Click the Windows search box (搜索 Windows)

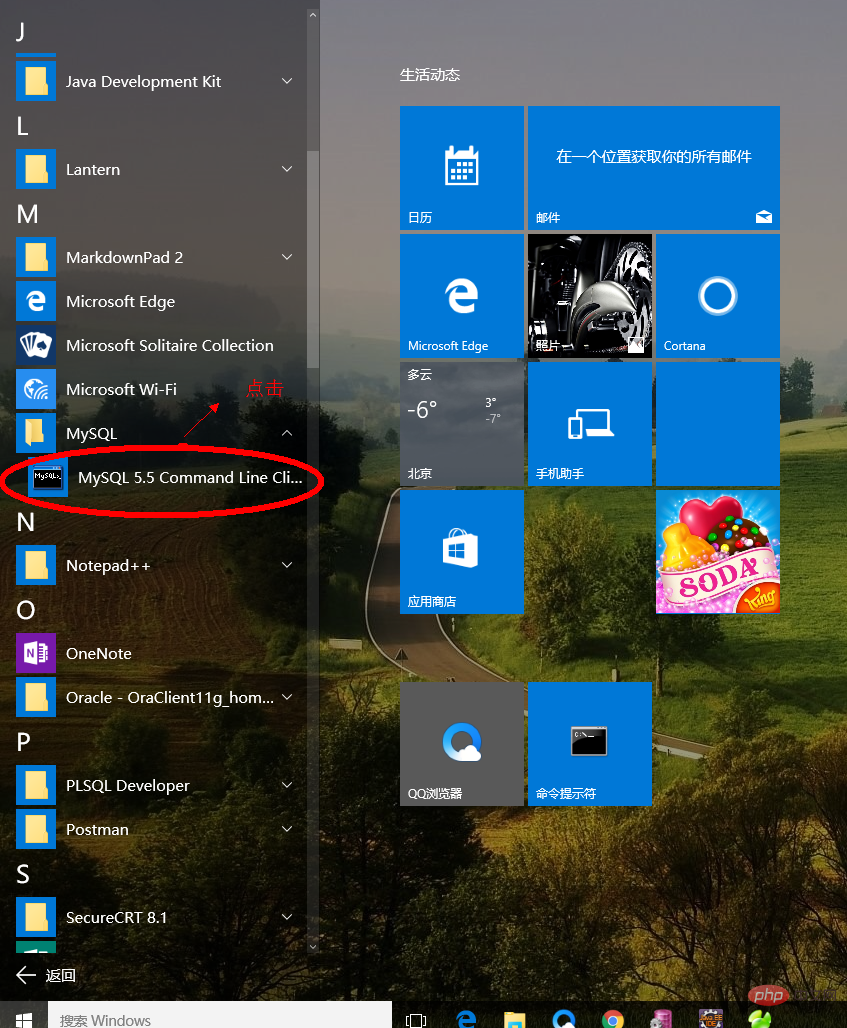[220, 1016]
